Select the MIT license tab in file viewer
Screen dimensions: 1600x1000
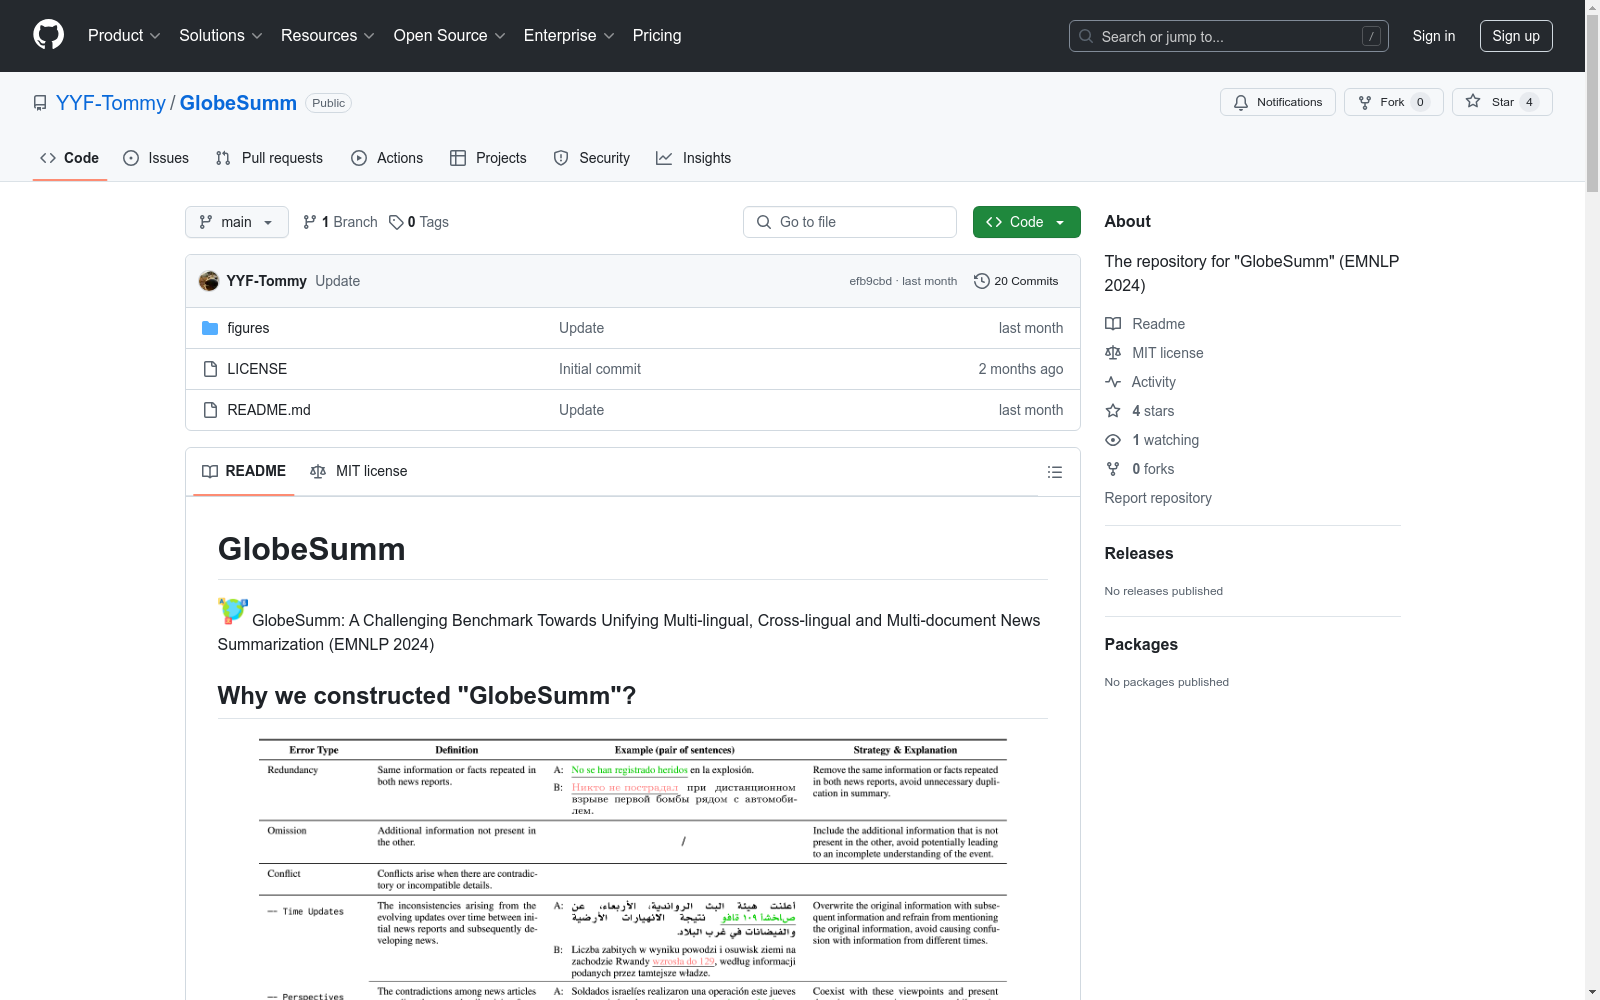[359, 471]
